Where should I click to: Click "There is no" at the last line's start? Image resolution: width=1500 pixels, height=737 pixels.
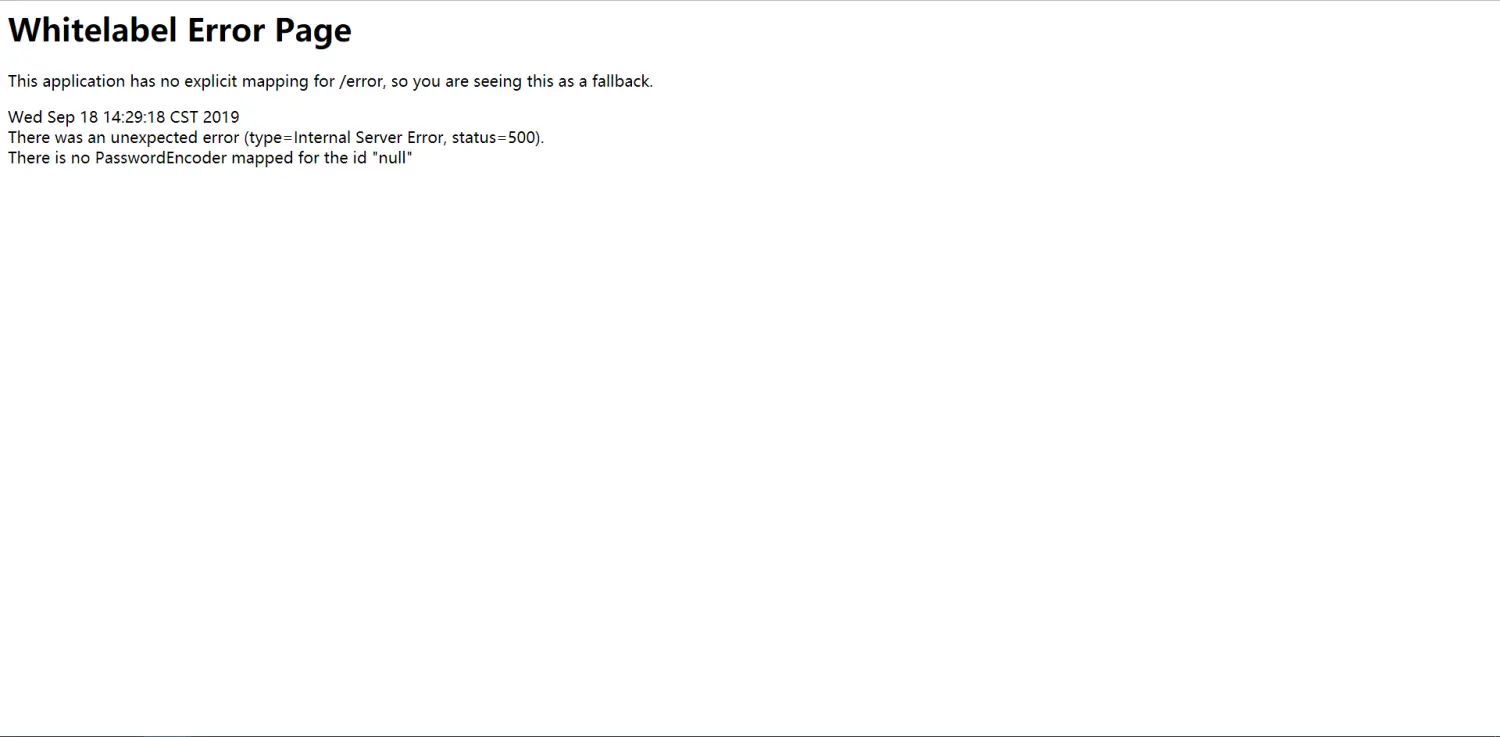(49, 158)
